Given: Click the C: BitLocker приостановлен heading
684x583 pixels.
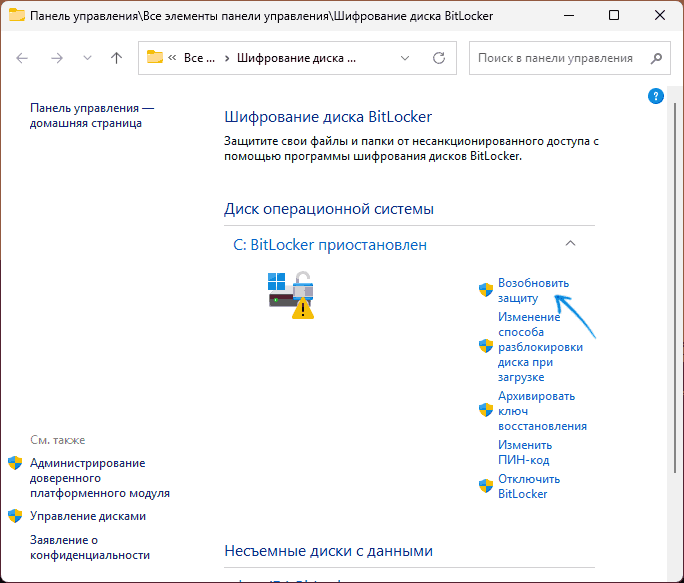Looking at the screenshot, I should point(330,245).
